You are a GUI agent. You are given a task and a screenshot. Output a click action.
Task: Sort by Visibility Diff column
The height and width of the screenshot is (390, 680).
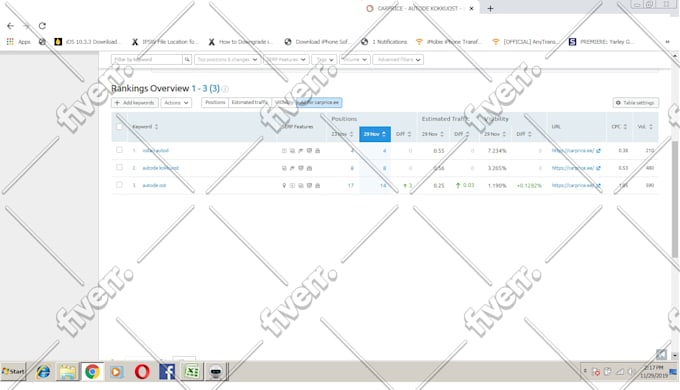(x=524, y=134)
